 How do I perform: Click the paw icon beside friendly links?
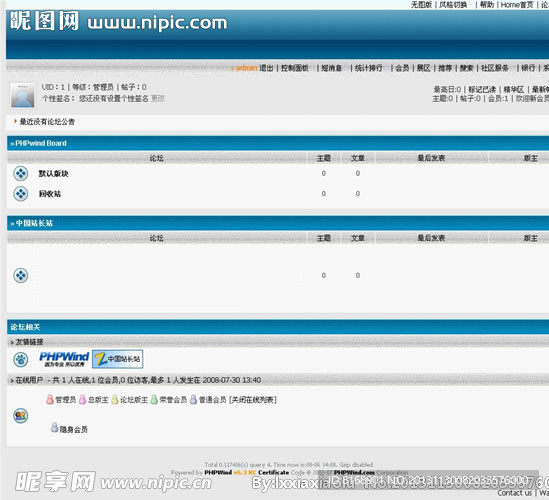[x=21, y=359]
